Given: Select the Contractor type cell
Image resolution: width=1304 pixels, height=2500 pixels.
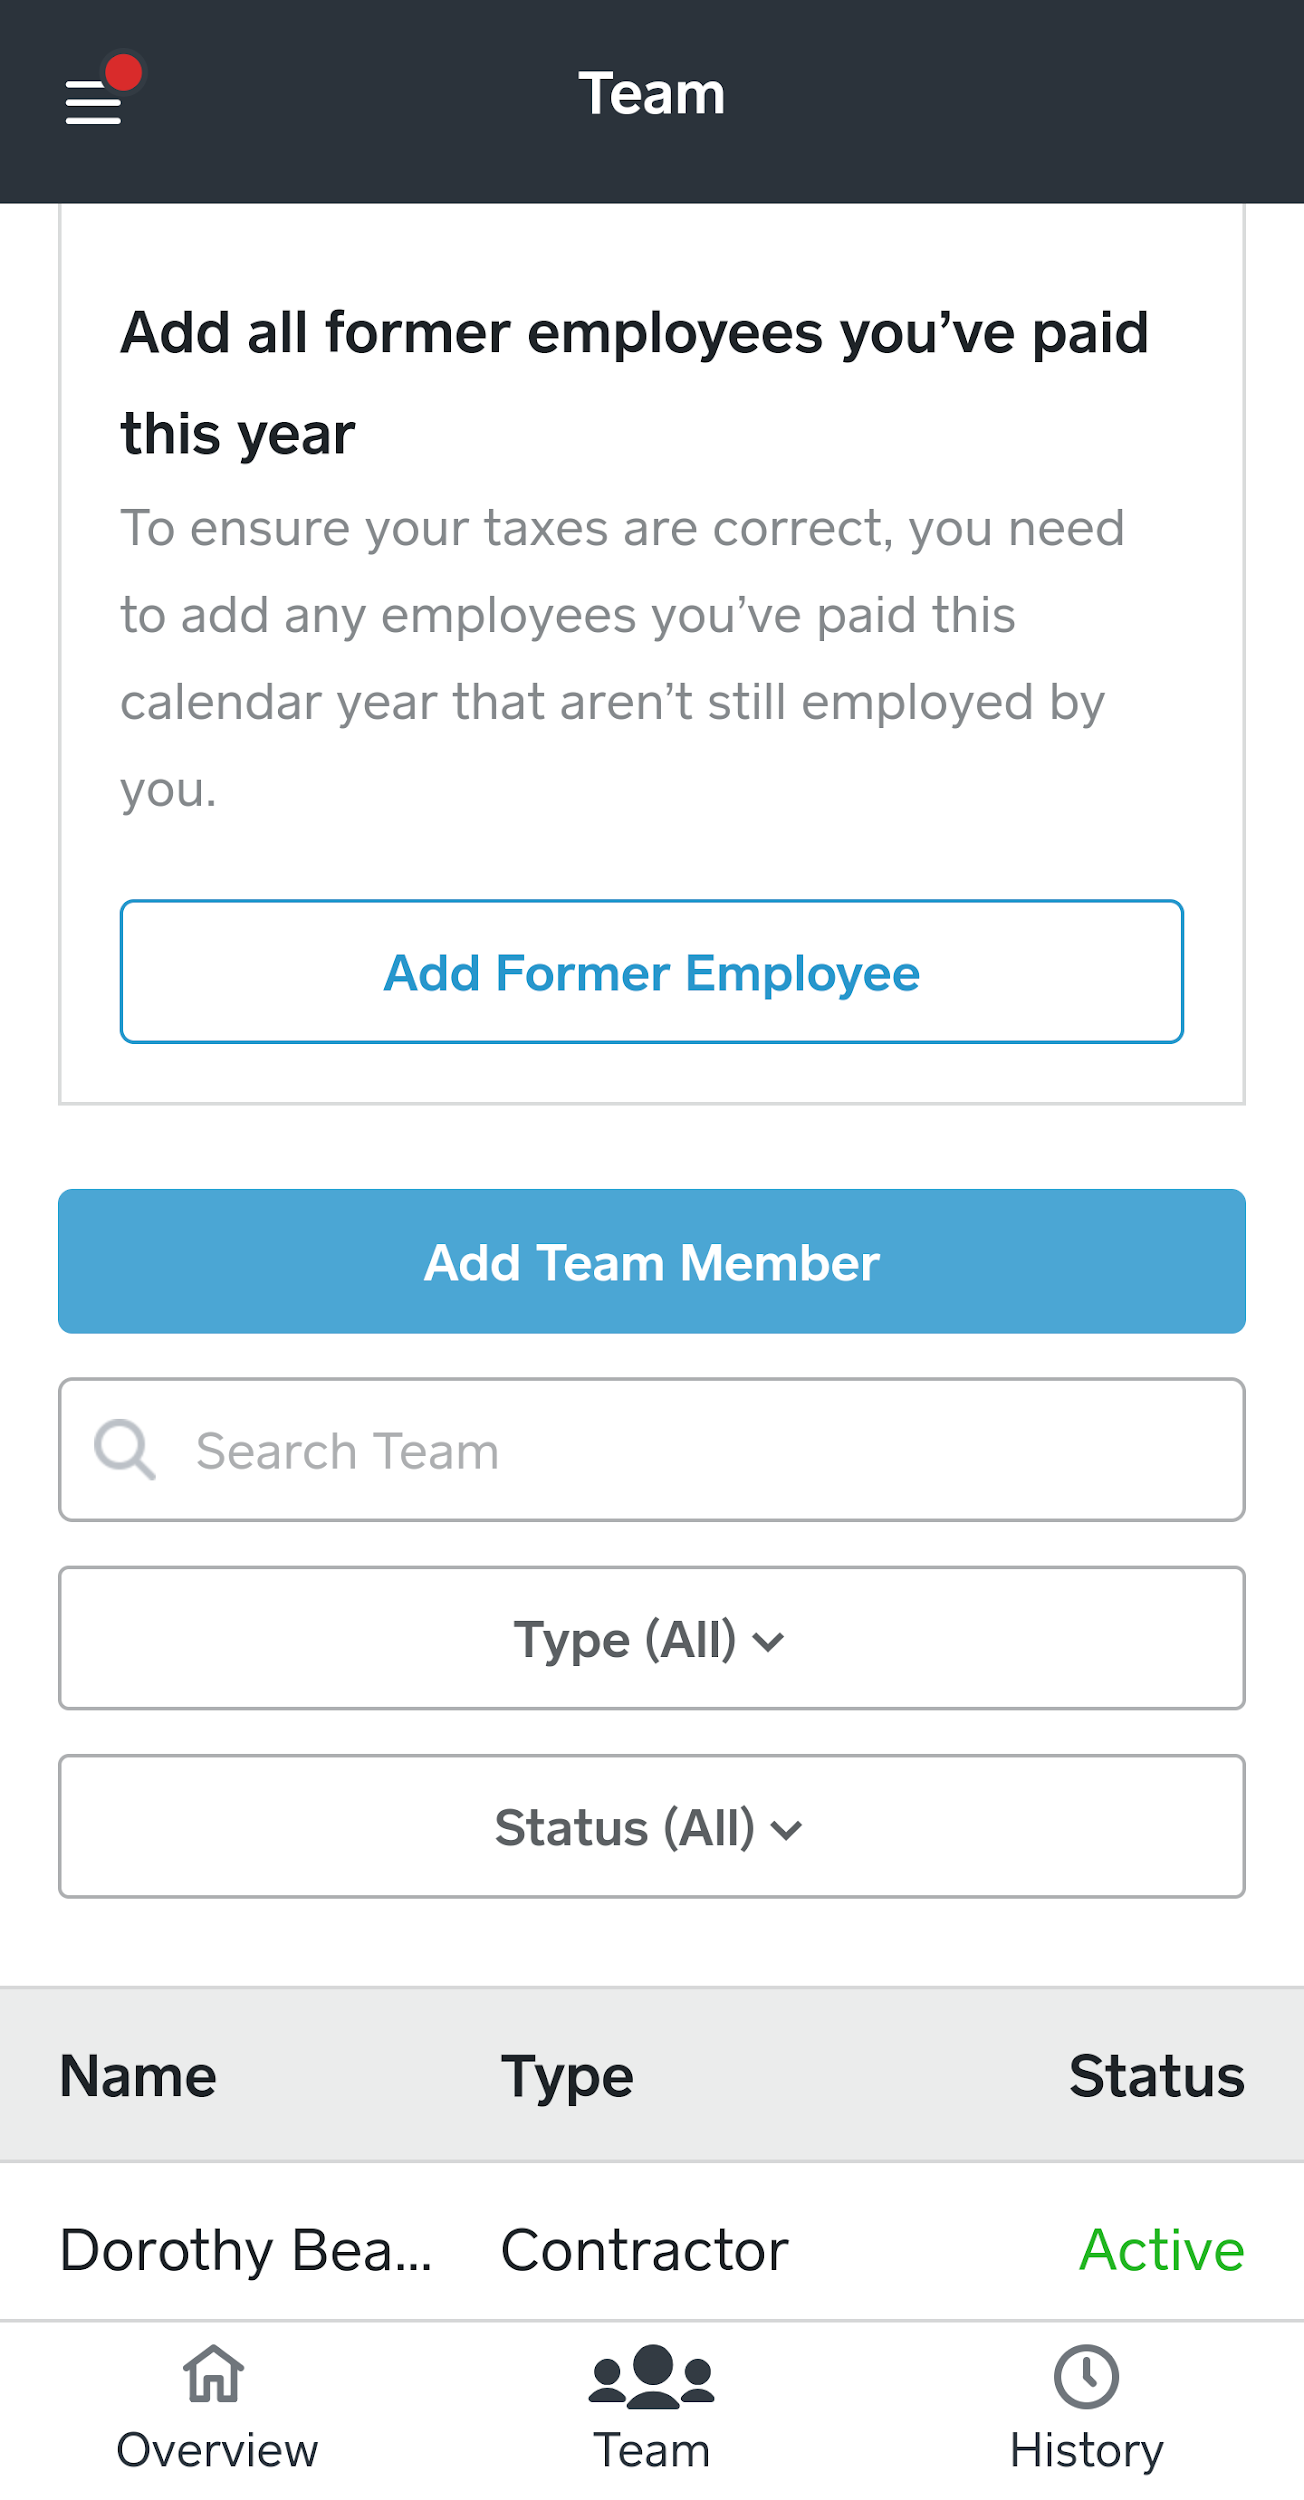Looking at the screenshot, I should pos(643,2250).
